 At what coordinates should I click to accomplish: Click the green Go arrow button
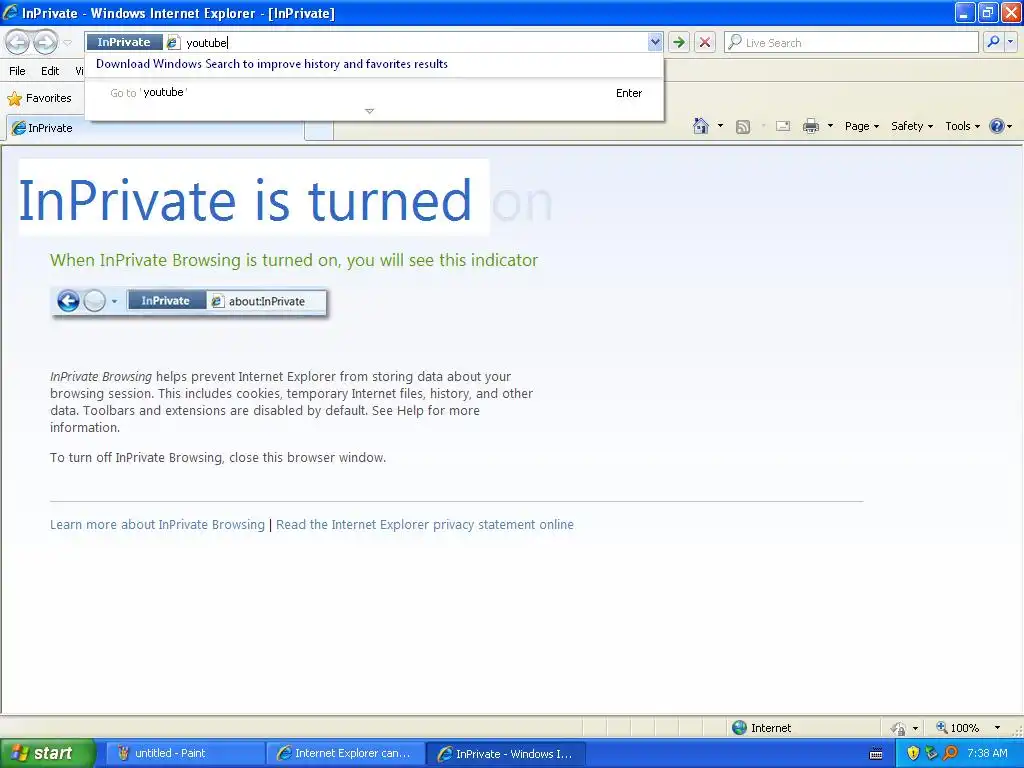tap(679, 42)
